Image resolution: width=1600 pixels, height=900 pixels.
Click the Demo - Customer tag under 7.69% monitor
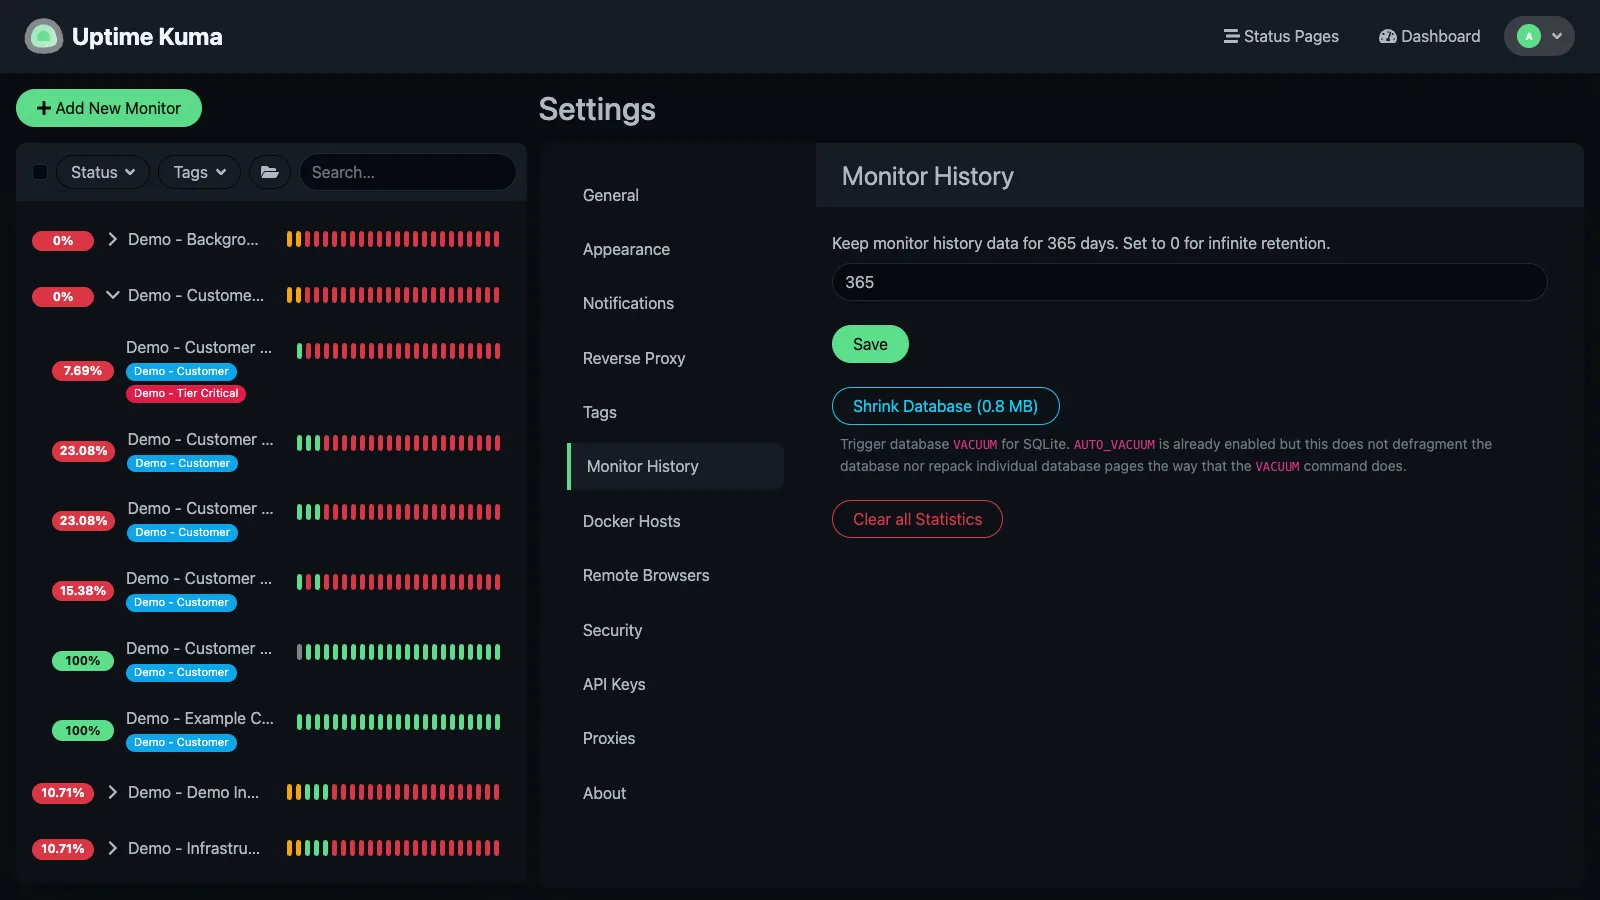(x=181, y=372)
